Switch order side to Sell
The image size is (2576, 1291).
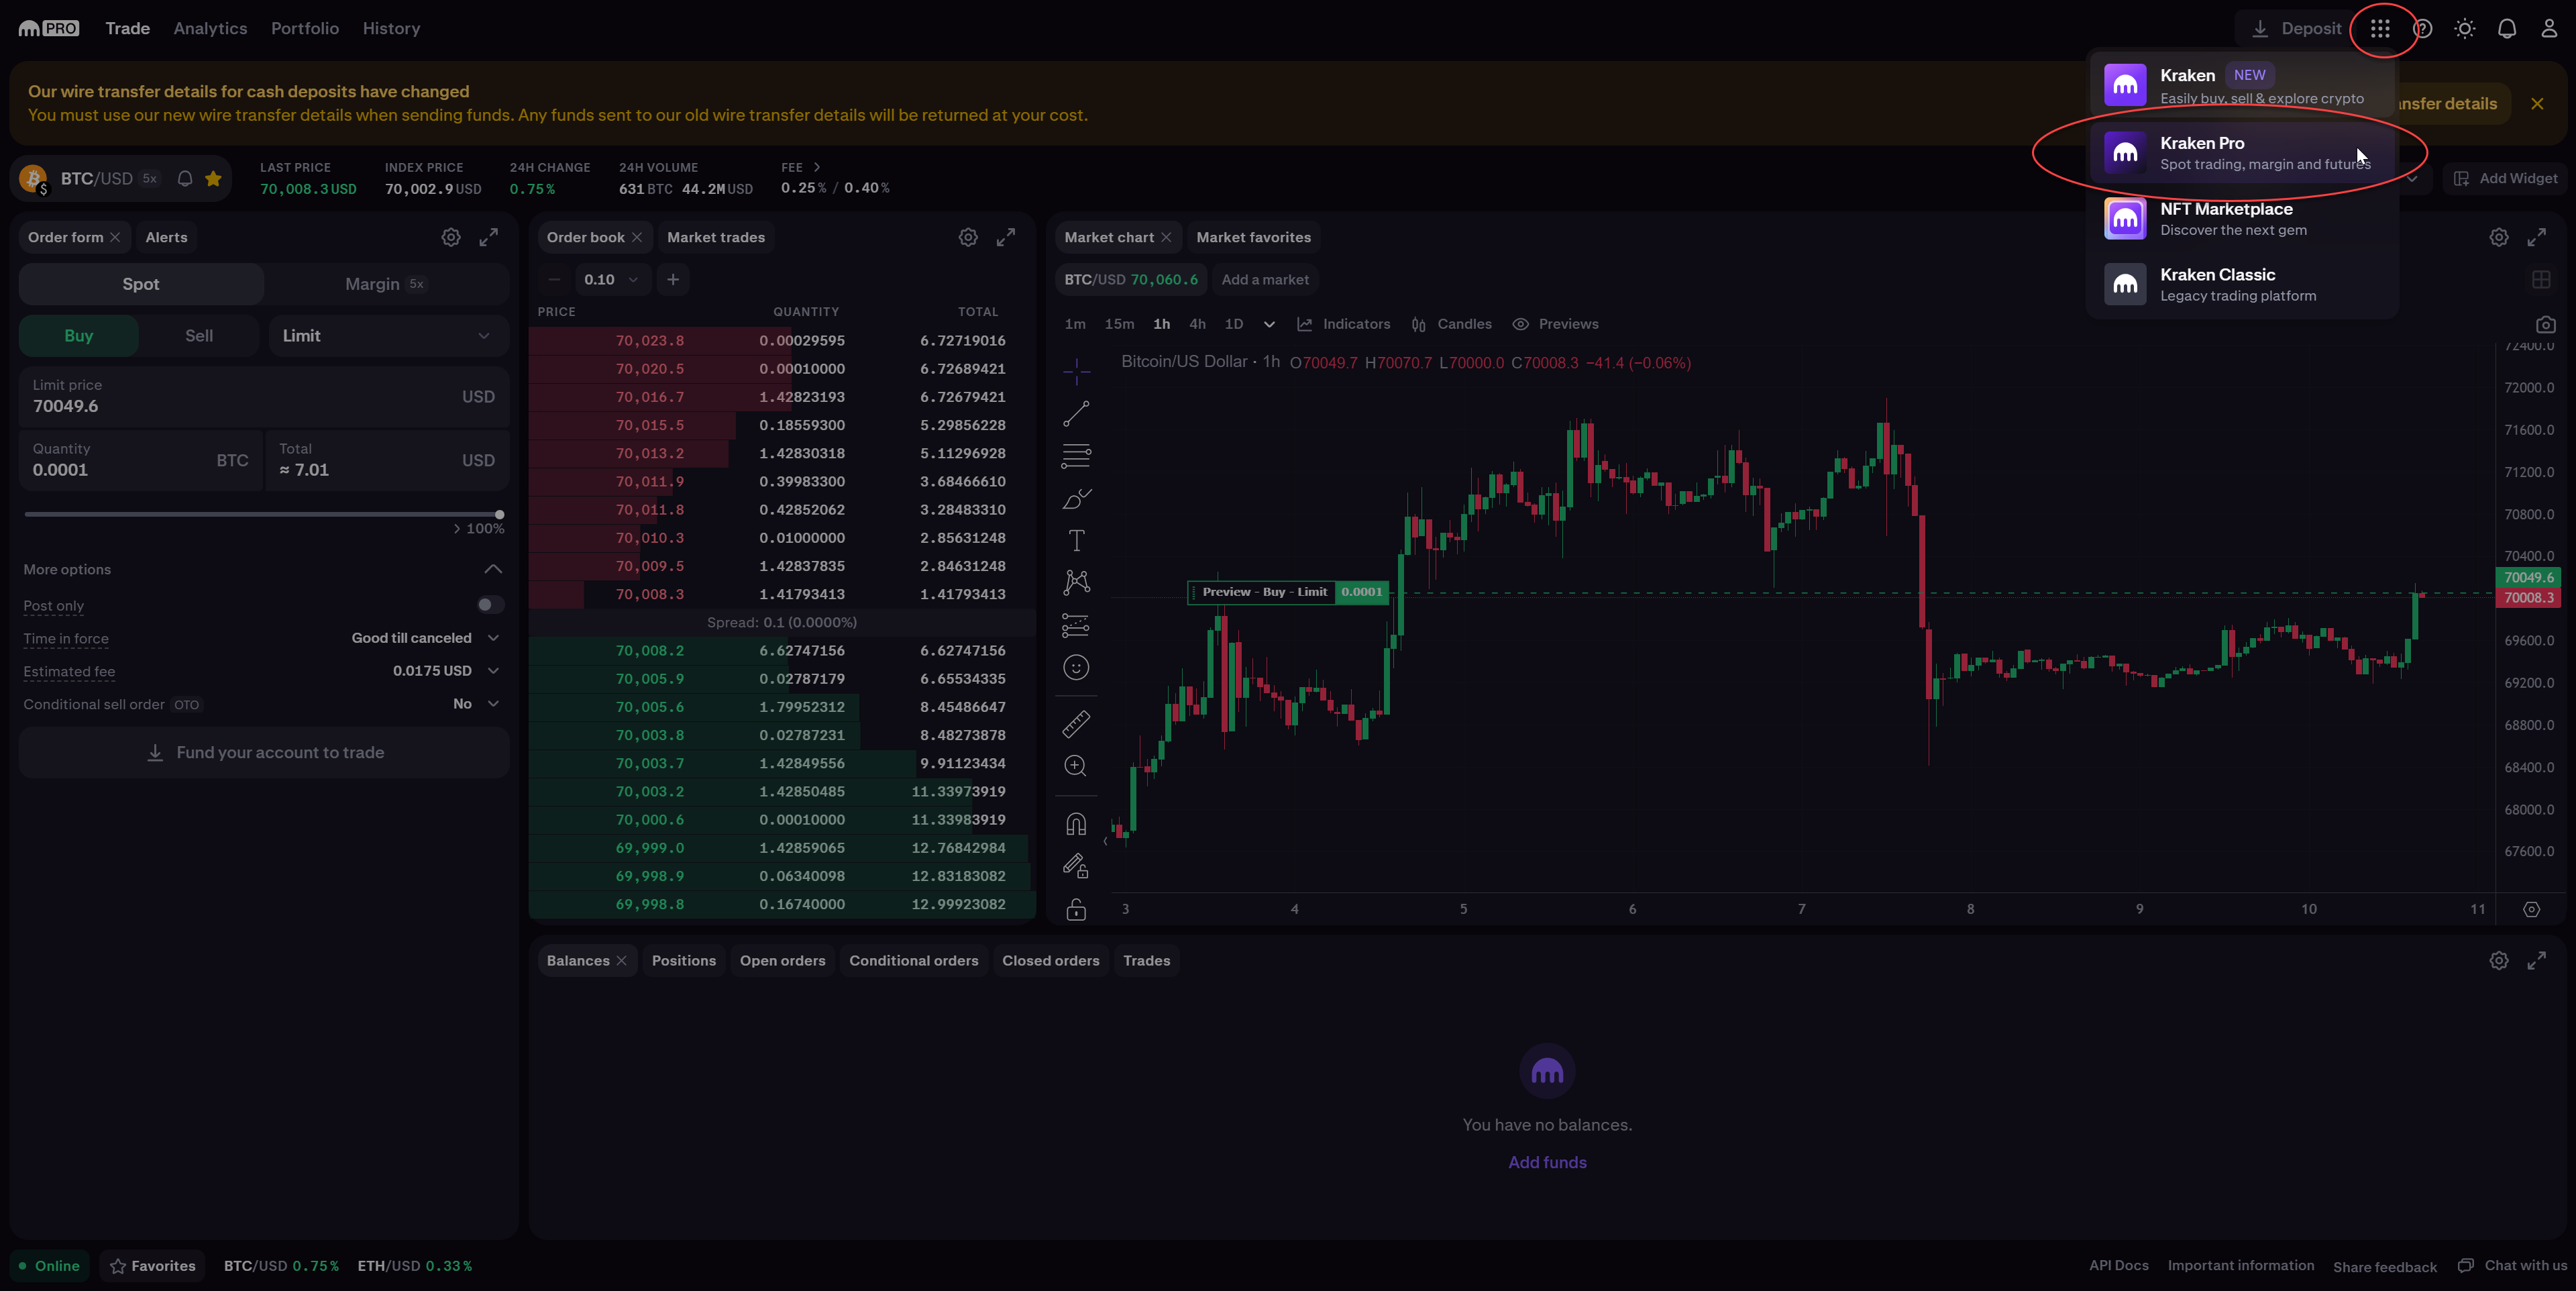point(199,336)
